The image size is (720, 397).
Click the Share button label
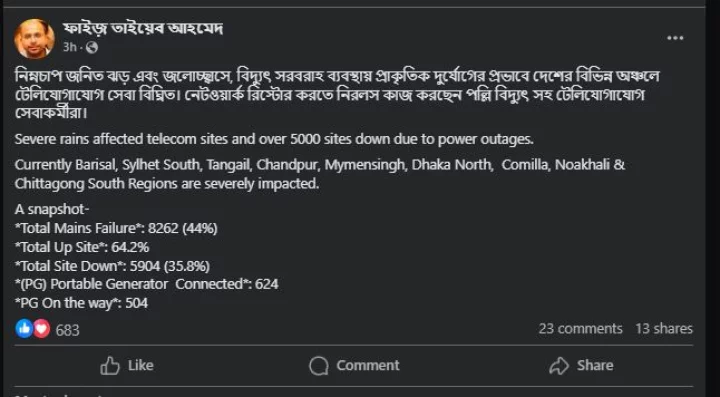(595, 365)
